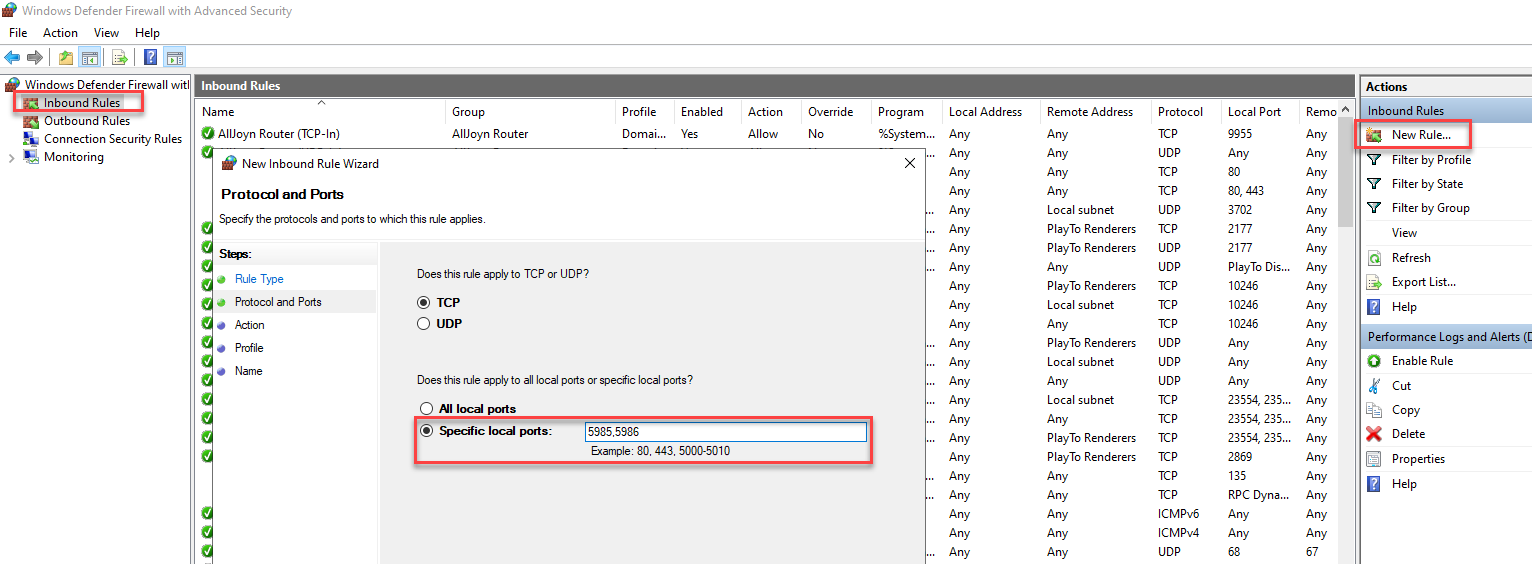The image size is (1532, 564).
Task: Click the Delete red X icon
Action: click(1374, 434)
